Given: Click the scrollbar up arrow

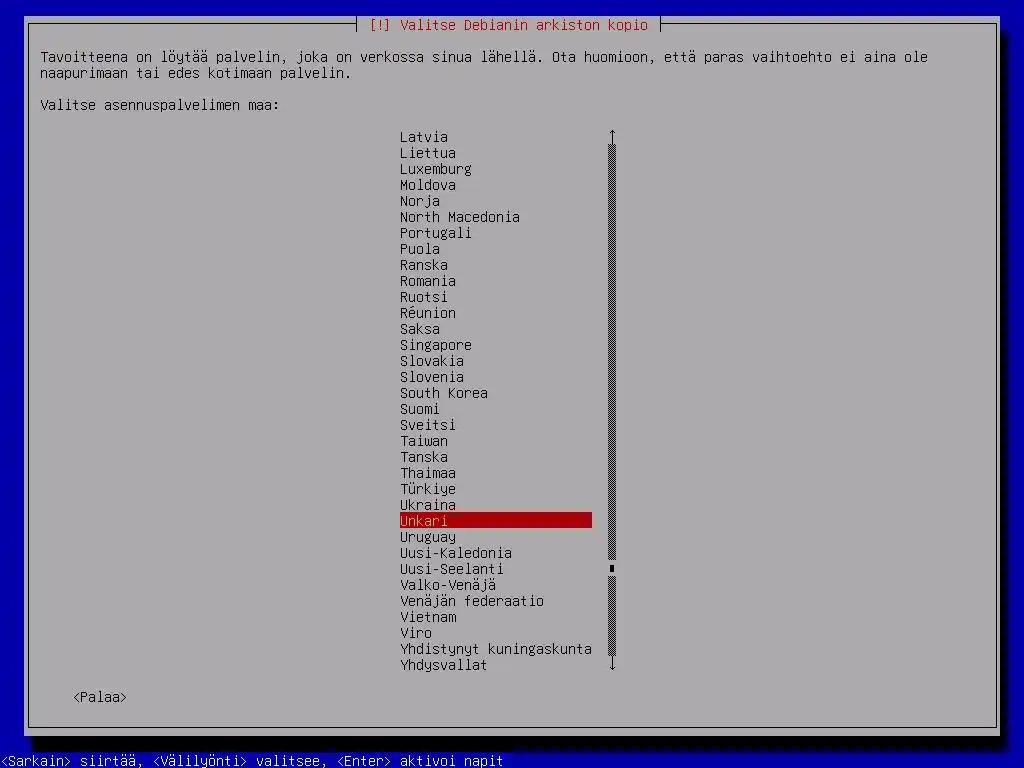Looking at the screenshot, I should point(612,136).
